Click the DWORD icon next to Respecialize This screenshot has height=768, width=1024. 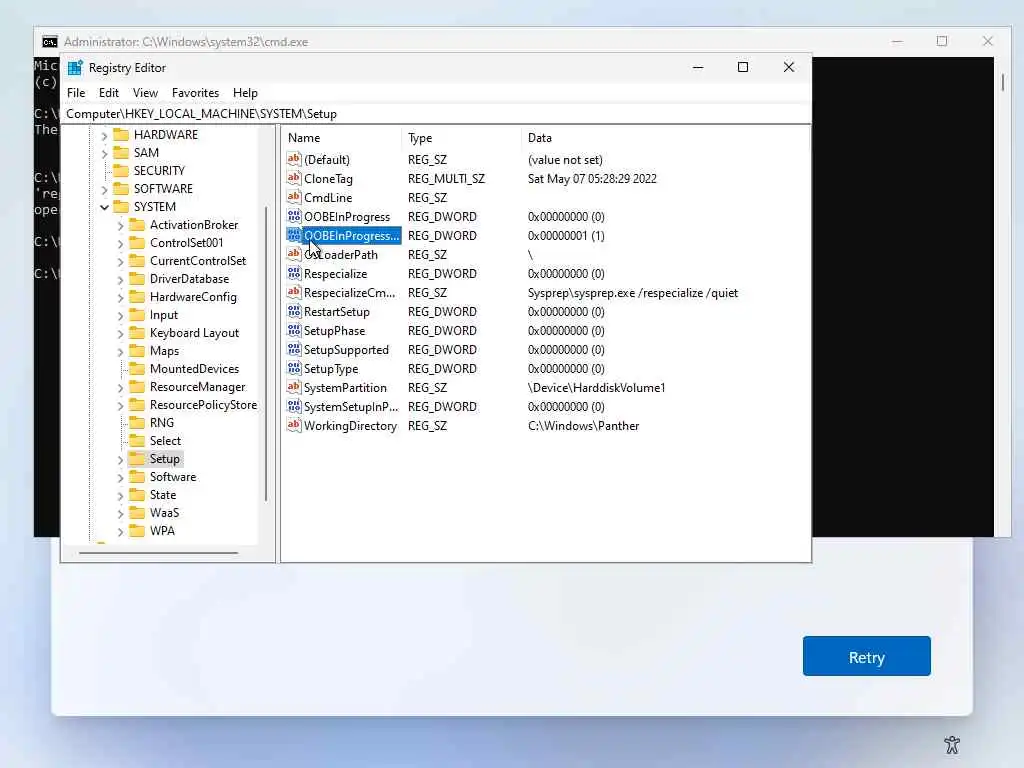[294, 274]
